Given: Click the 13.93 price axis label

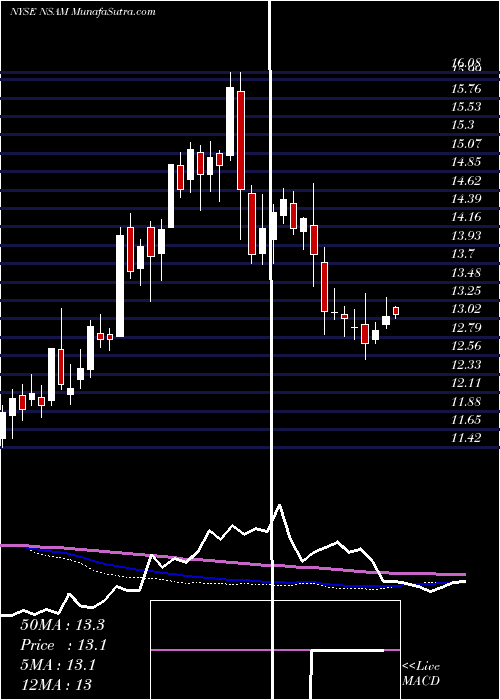Looking at the screenshot, I should coord(467,236).
